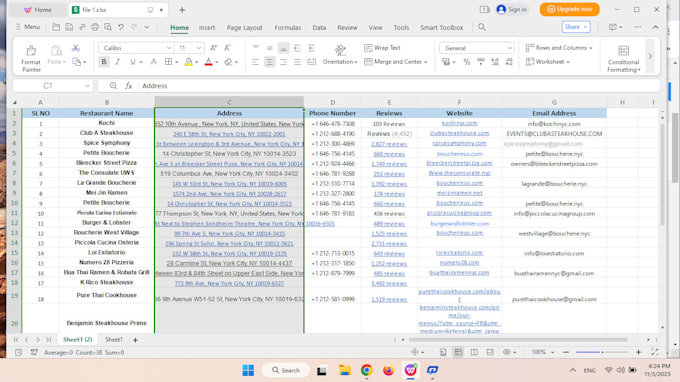Expand the quick access toolbar chevron
This screenshot has width=680, height=382.
147,27
